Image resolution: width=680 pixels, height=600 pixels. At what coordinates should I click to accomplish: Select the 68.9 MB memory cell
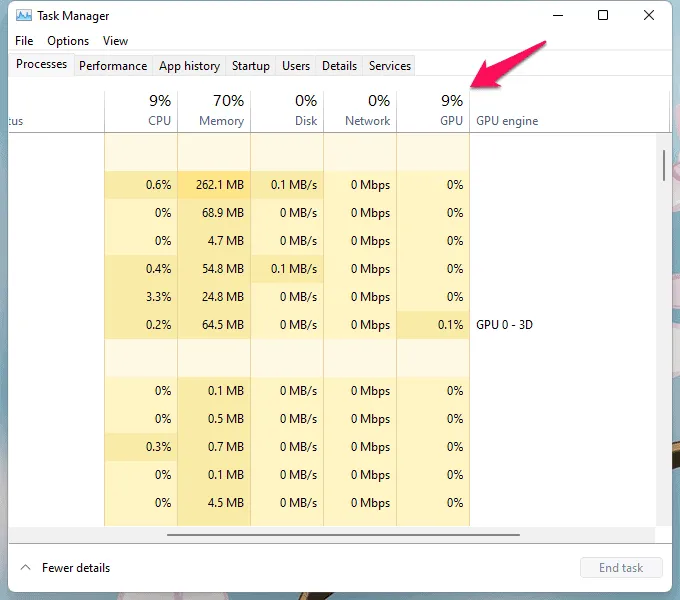[x=214, y=213]
